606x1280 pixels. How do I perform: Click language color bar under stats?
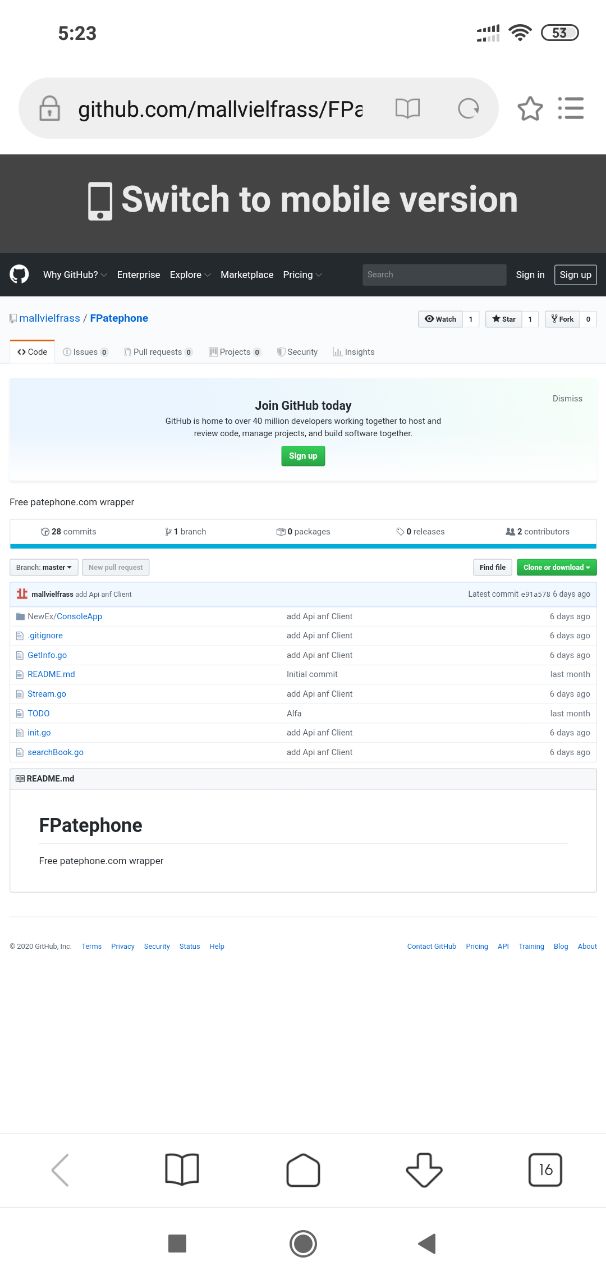tap(303, 546)
